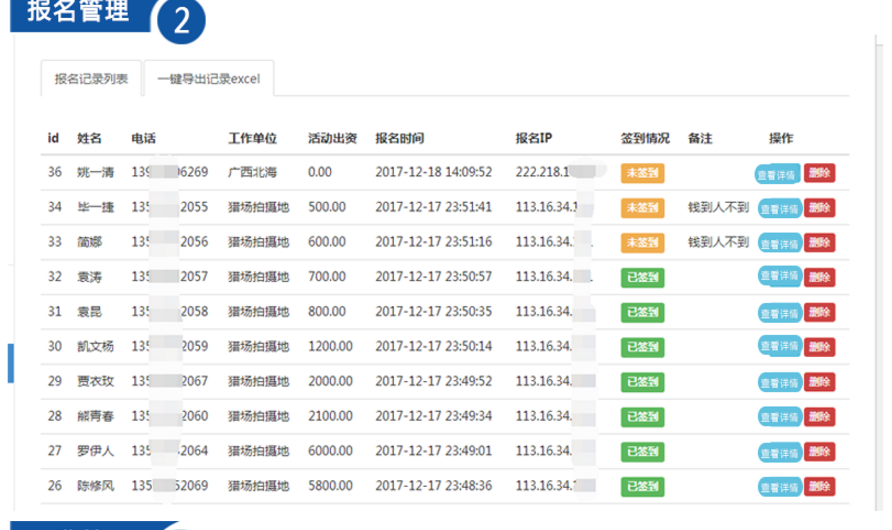Image resolution: width=892 pixels, height=530 pixels.
Task: Click amount 6000.00 for 罗伊人
Action: point(331,451)
